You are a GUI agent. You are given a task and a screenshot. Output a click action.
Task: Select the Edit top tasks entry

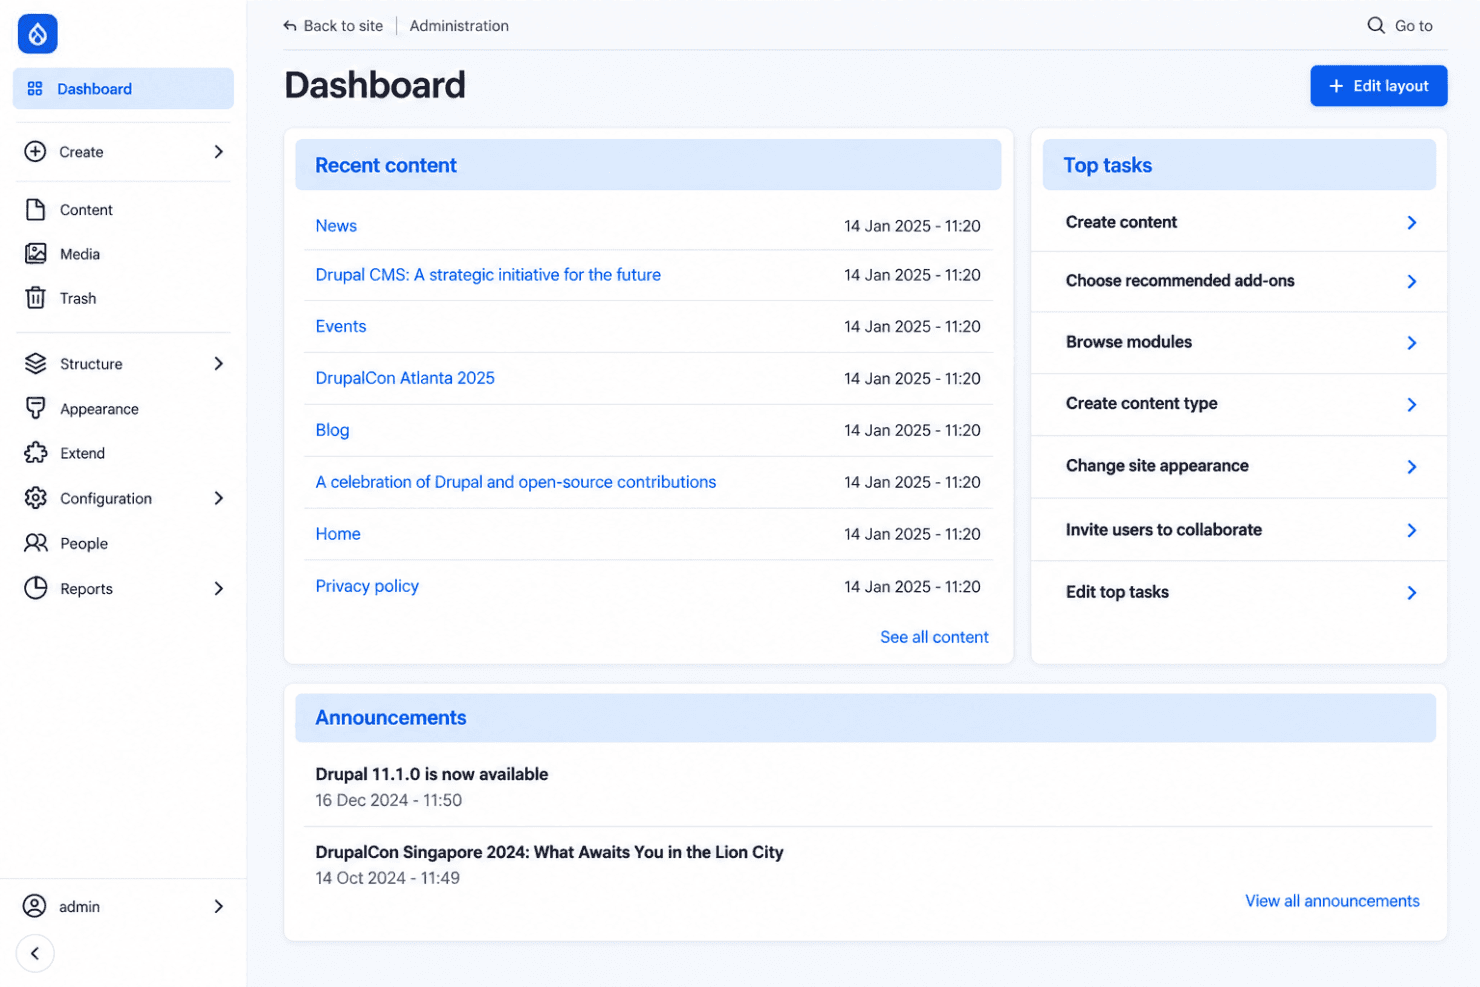(1239, 592)
